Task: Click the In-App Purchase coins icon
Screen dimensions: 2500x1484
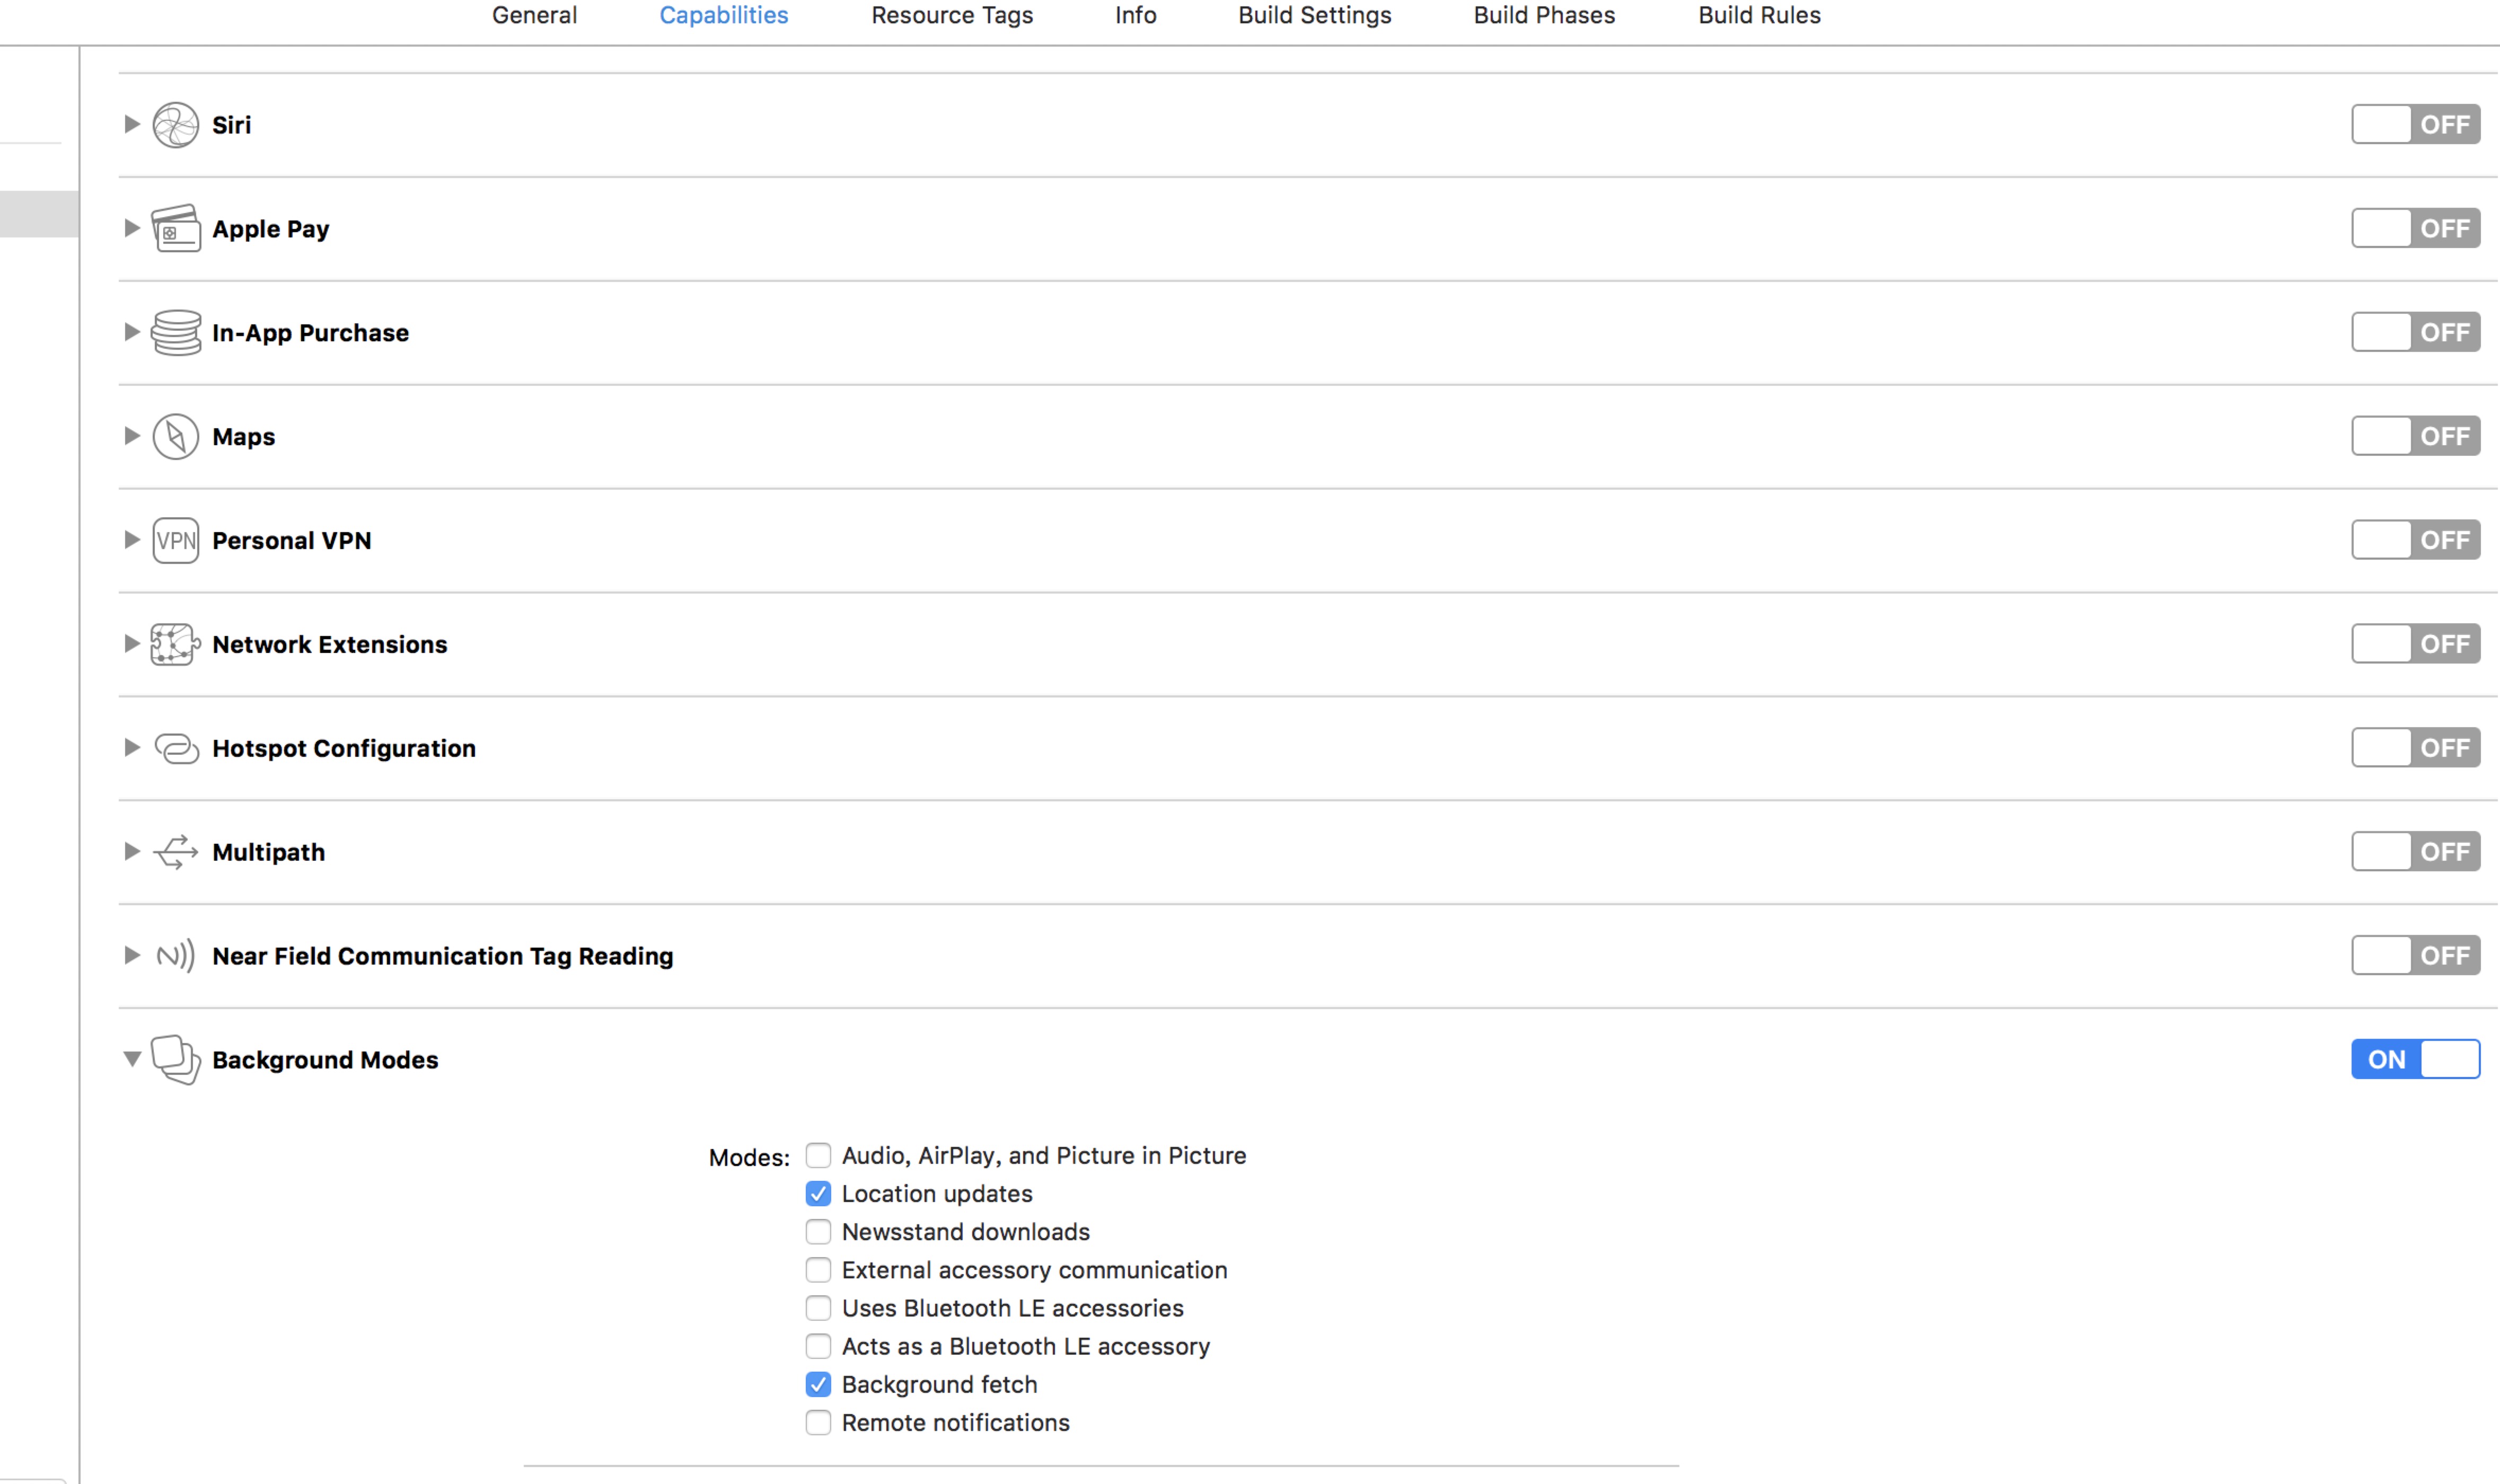Action: click(175, 333)
